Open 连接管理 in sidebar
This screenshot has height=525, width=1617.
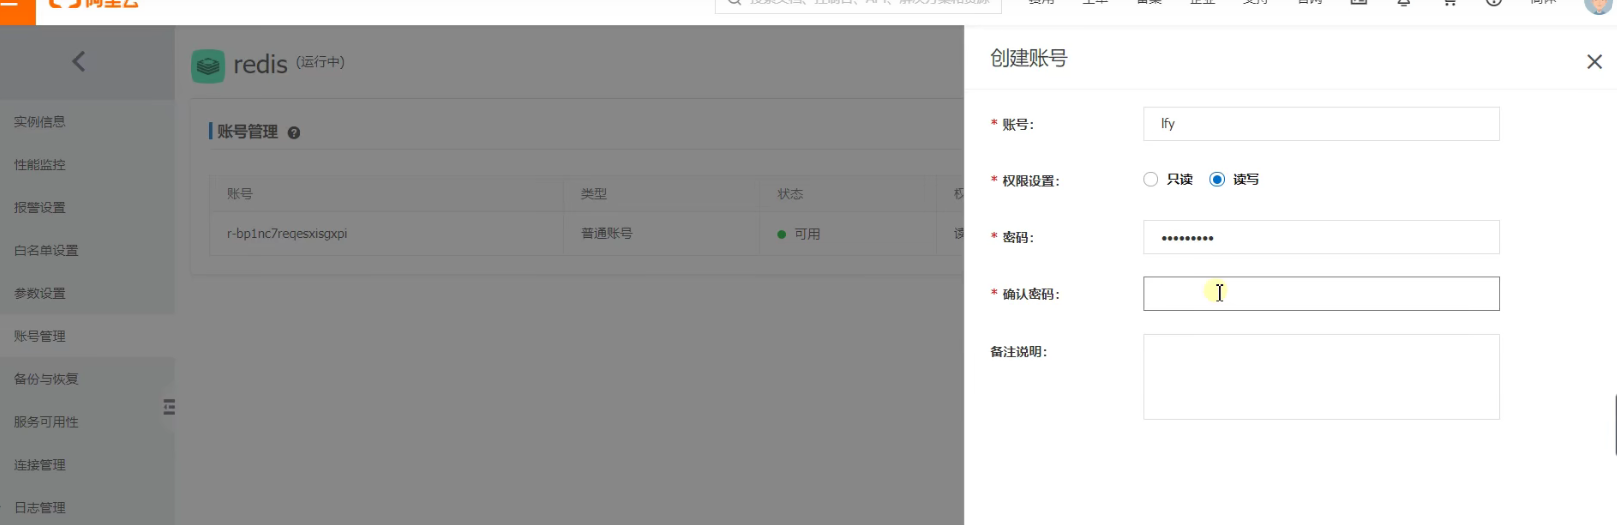pos(40,466)
